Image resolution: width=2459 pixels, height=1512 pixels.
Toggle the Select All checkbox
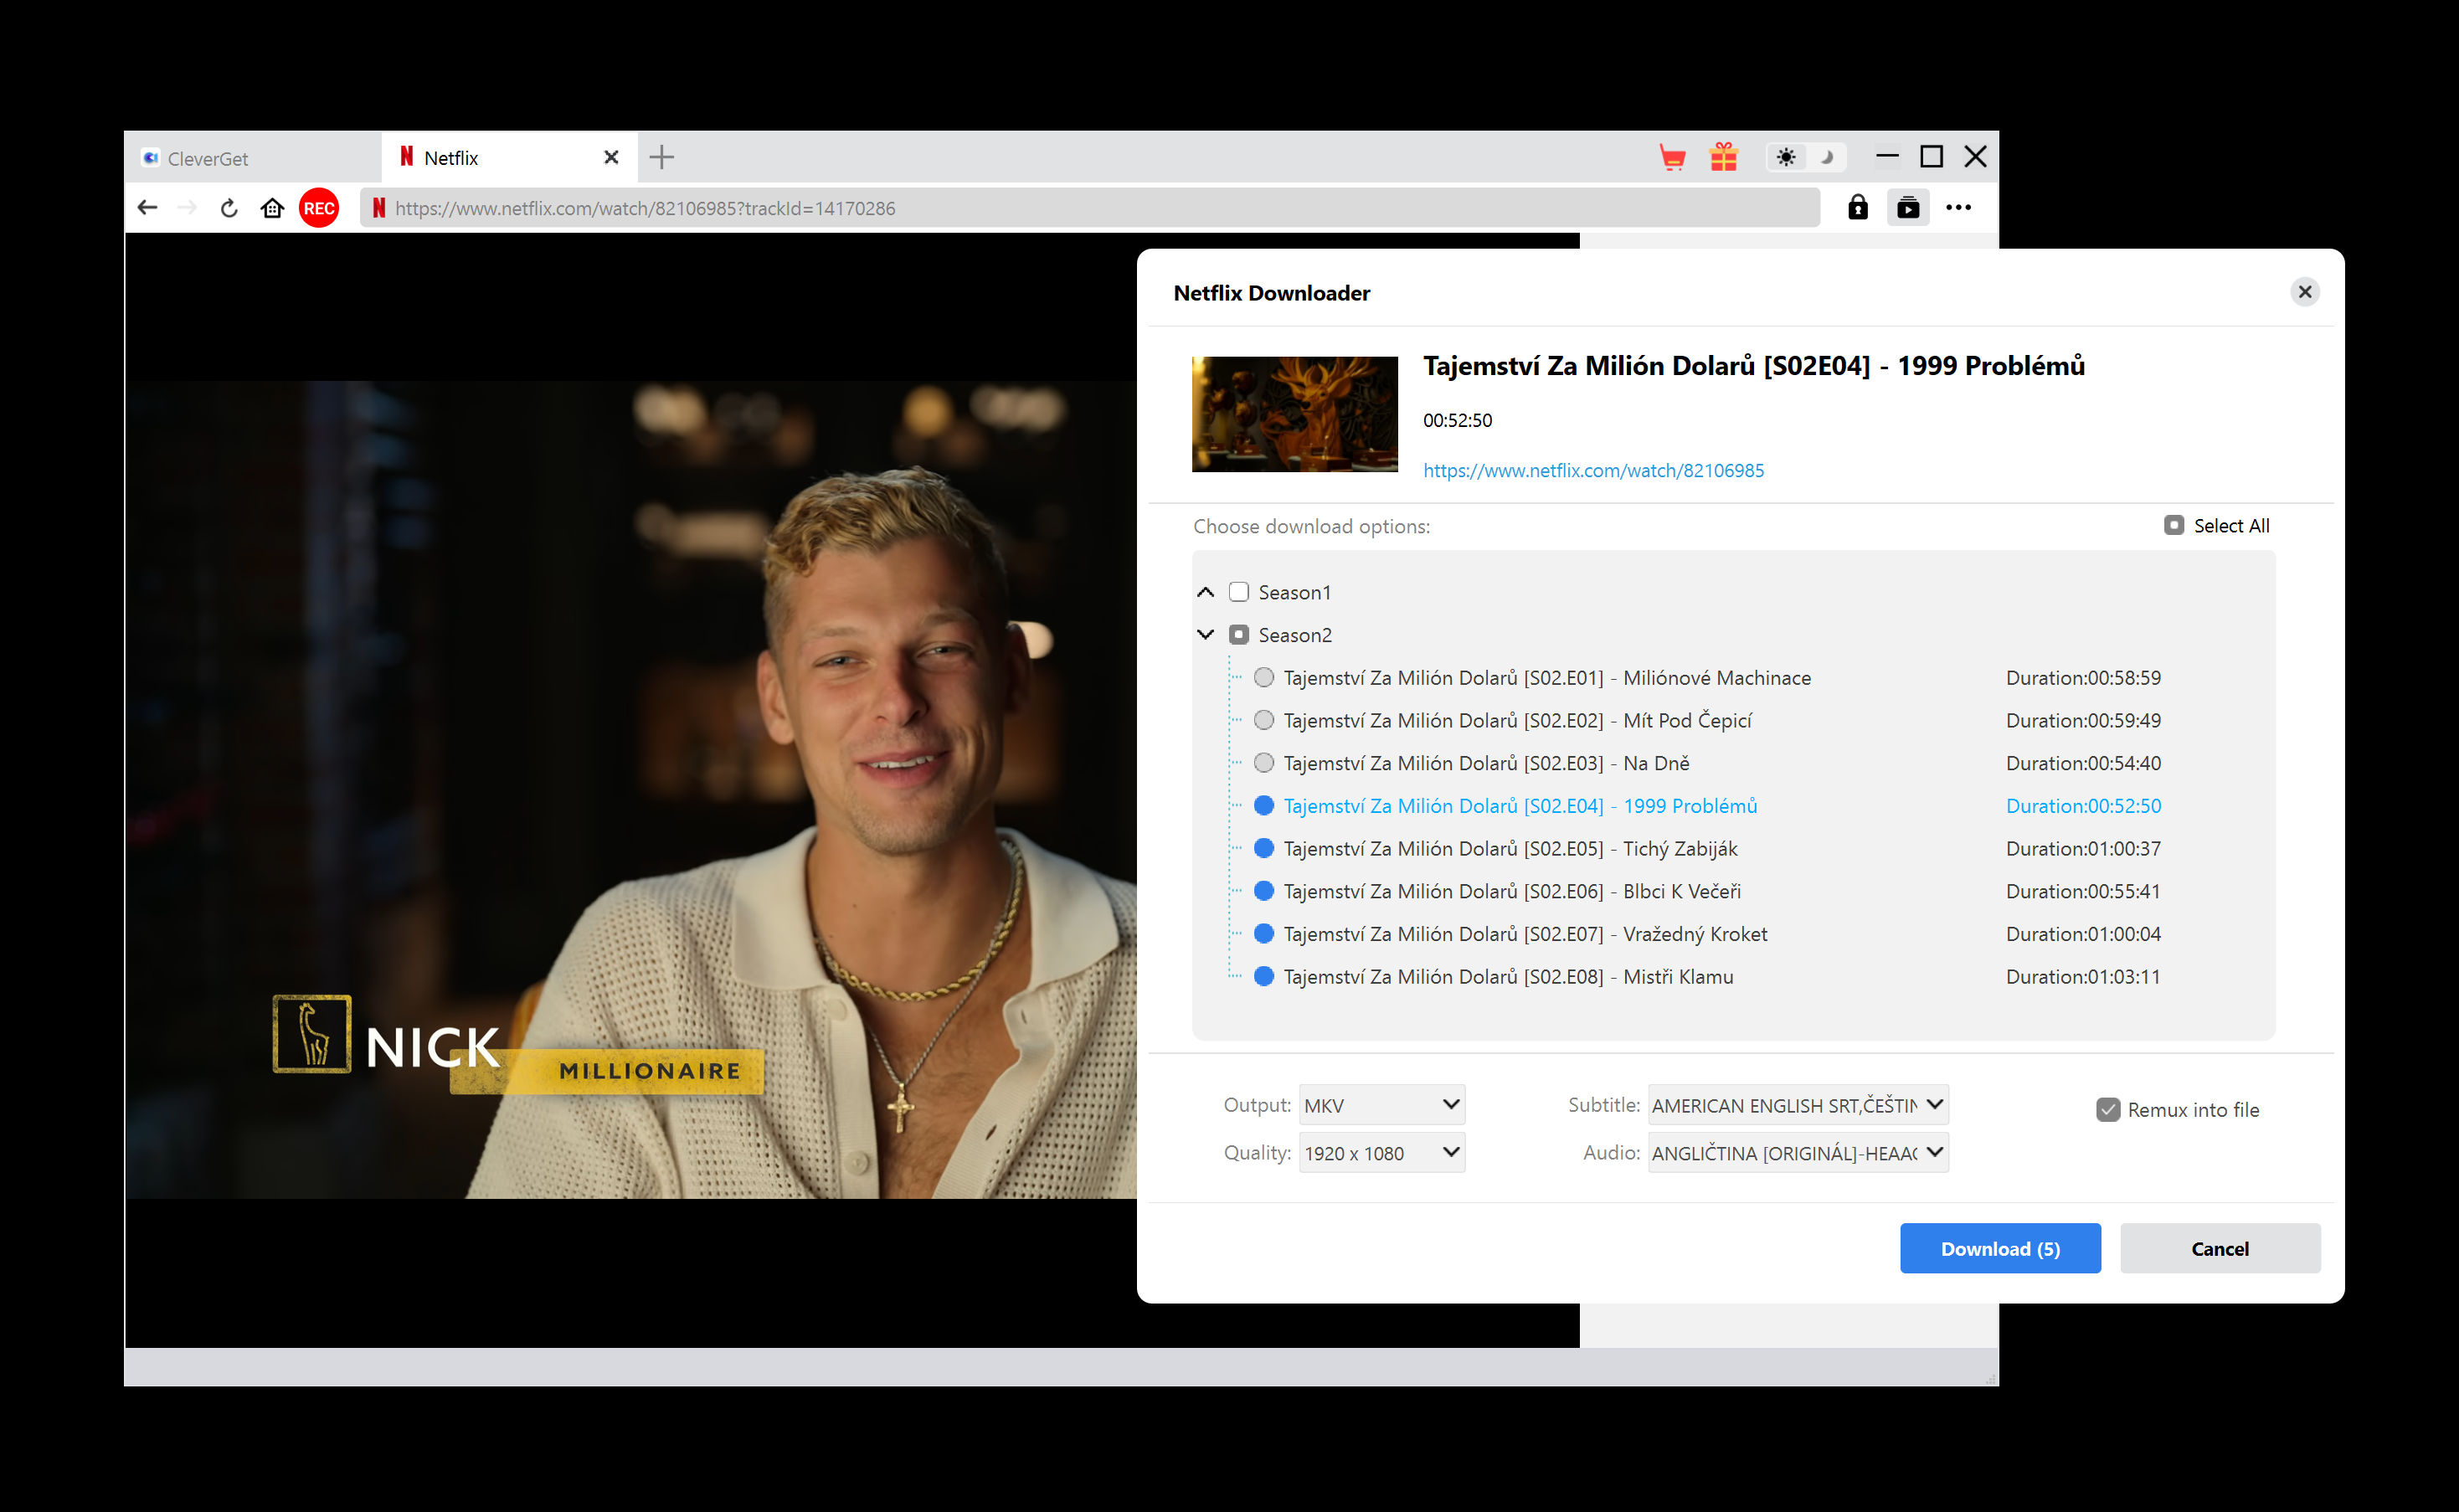coord(2174,525)
